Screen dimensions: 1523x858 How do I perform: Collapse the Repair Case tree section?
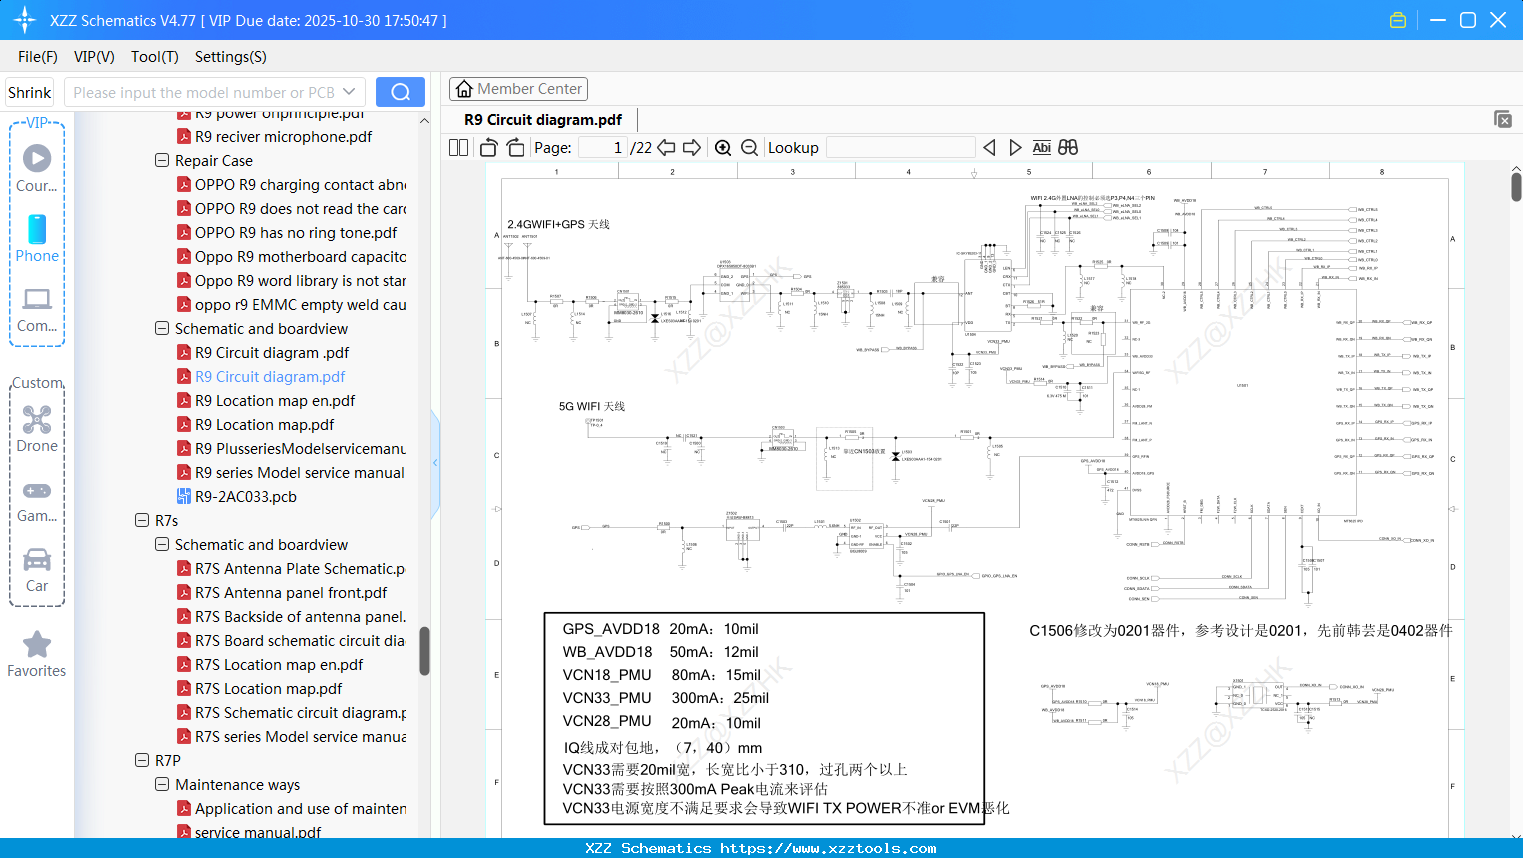point(161,160)
